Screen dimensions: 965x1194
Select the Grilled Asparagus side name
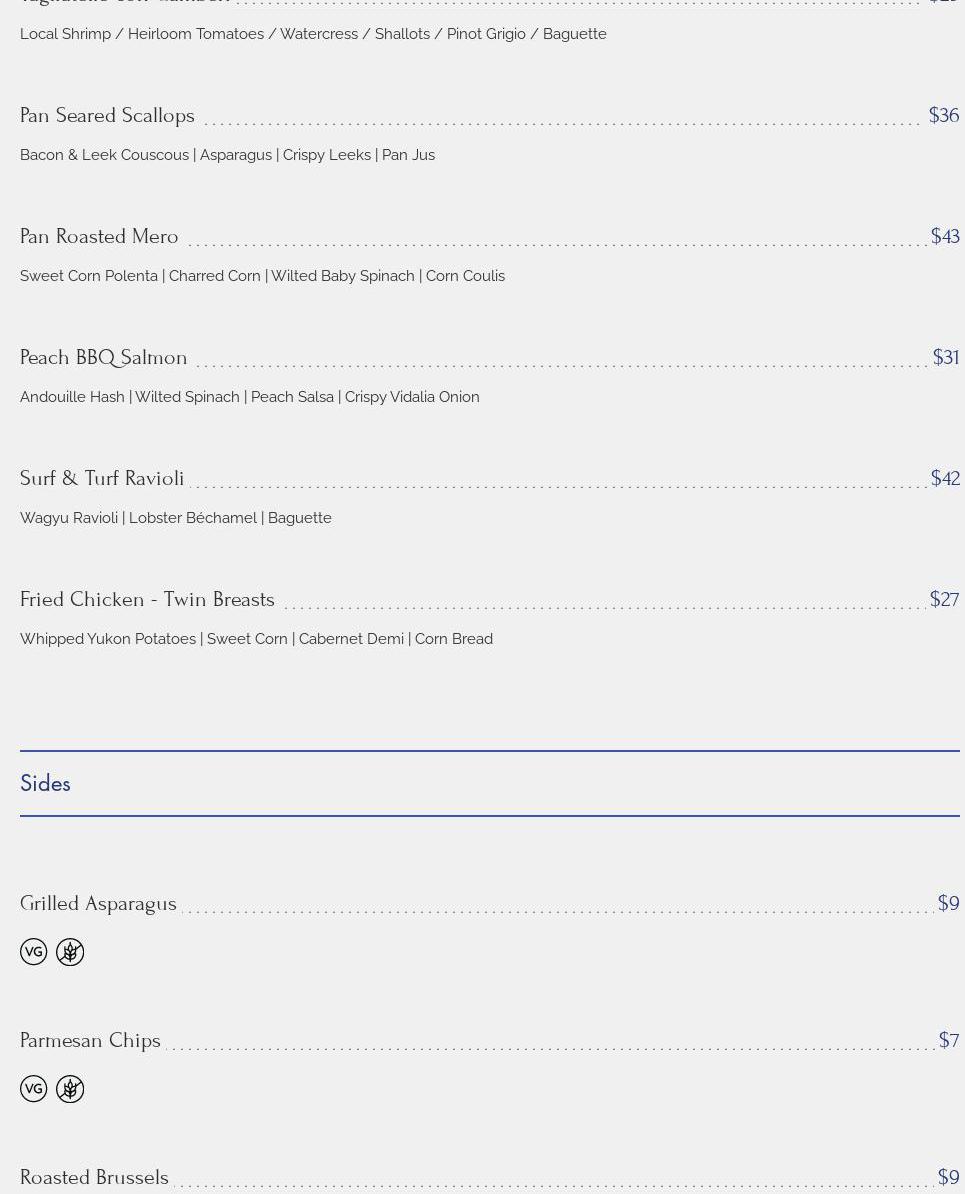tap(98, 904)
